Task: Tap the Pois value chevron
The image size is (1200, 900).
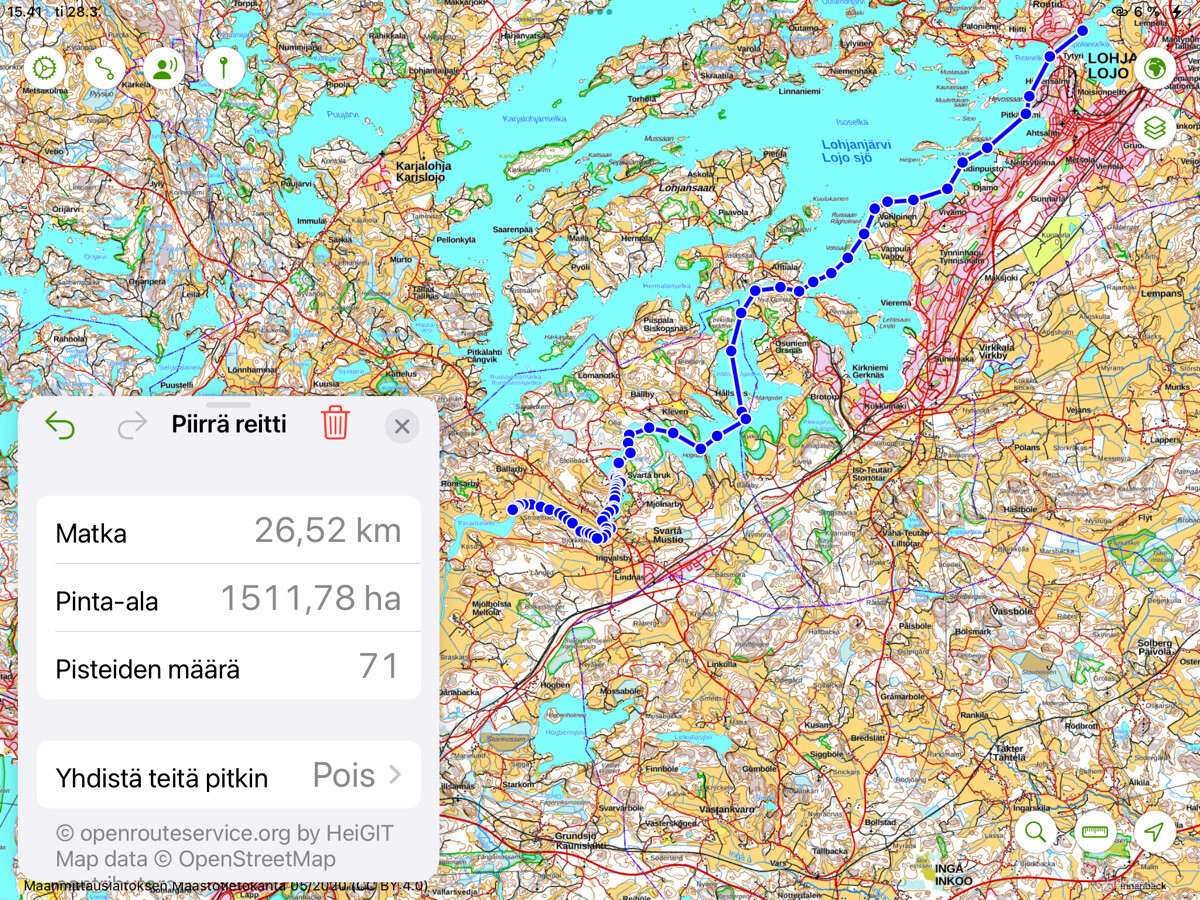Action: point(395,775)
